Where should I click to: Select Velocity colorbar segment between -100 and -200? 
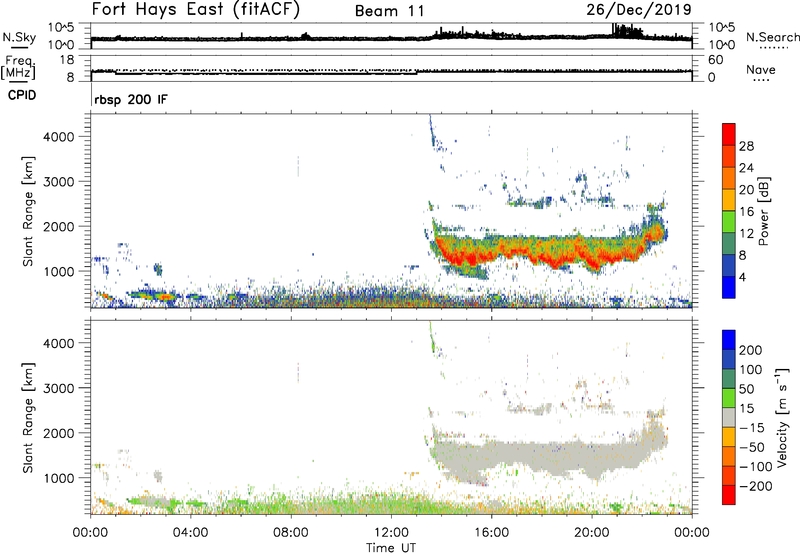point(729,475)
